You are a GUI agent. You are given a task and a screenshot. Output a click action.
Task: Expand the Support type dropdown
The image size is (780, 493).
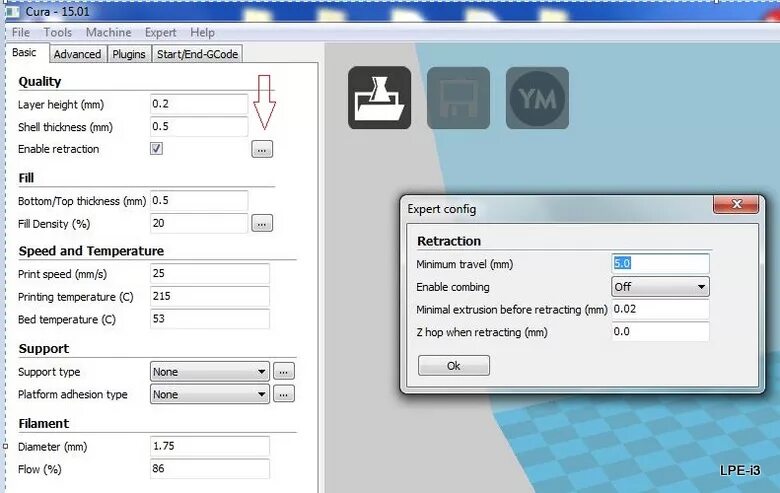[x=209, y=372]
